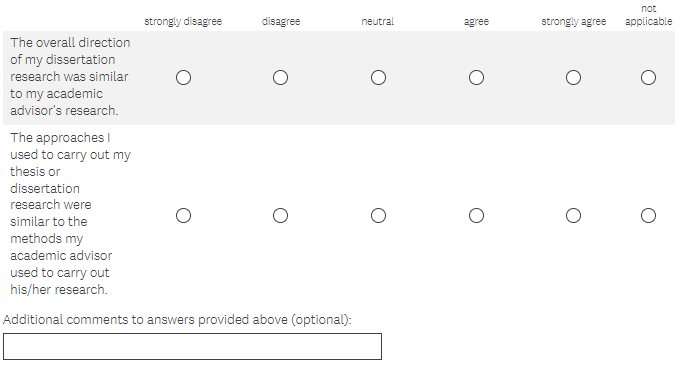Choose 'agree' for approaches statement
The width and height of the screenshot is (681, 365).
476,216
